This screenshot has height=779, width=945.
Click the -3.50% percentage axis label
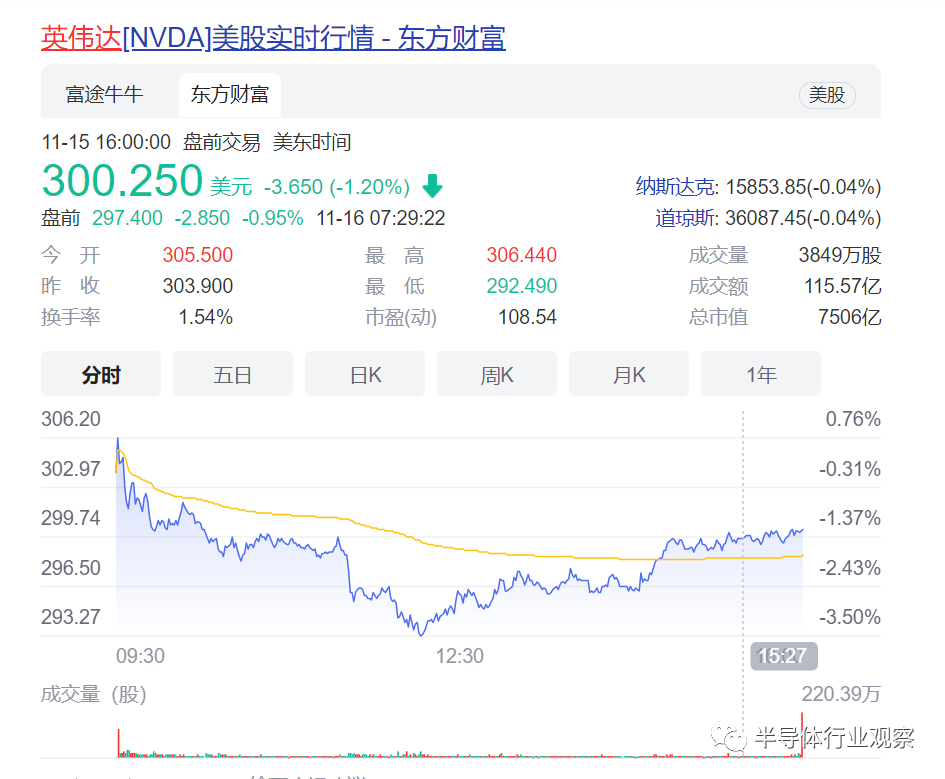(850, 617)
